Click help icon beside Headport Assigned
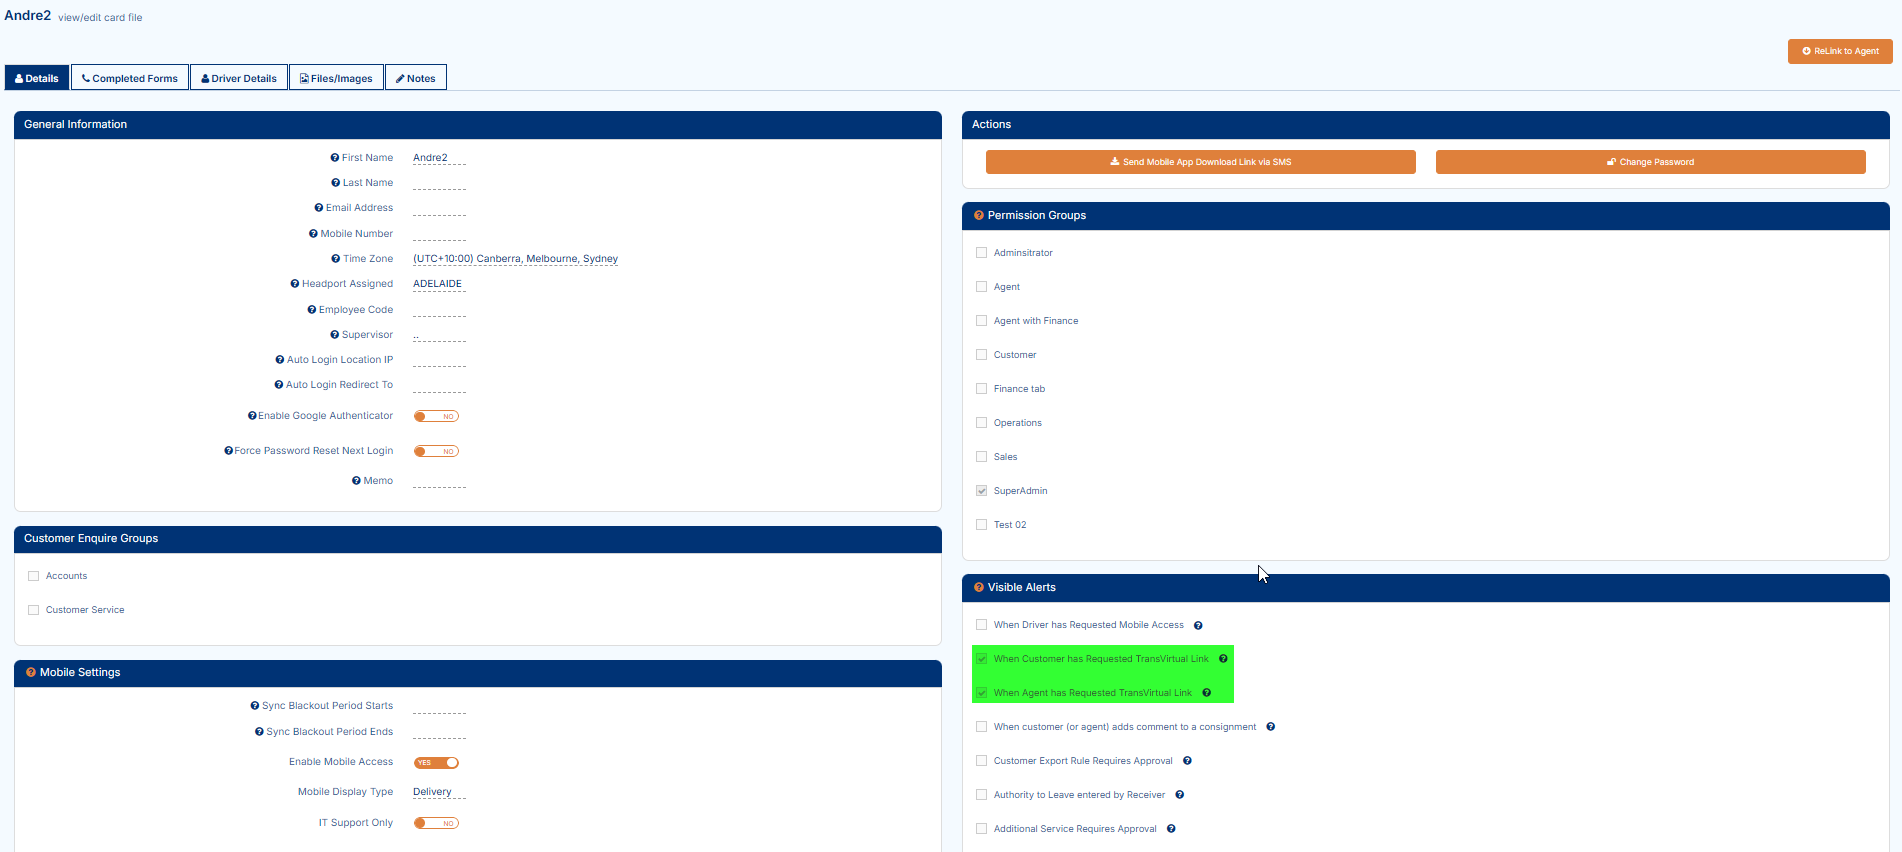The width and height of the screenshot is (1902, 852). pyautogui.click(x=295, y=284)
